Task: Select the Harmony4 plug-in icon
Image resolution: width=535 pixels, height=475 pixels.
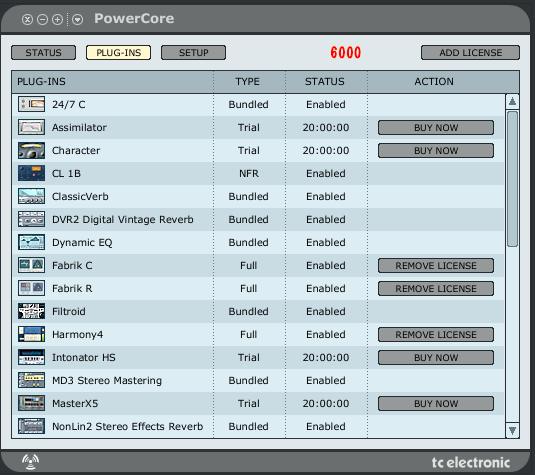Action: (x=31, y=334)
